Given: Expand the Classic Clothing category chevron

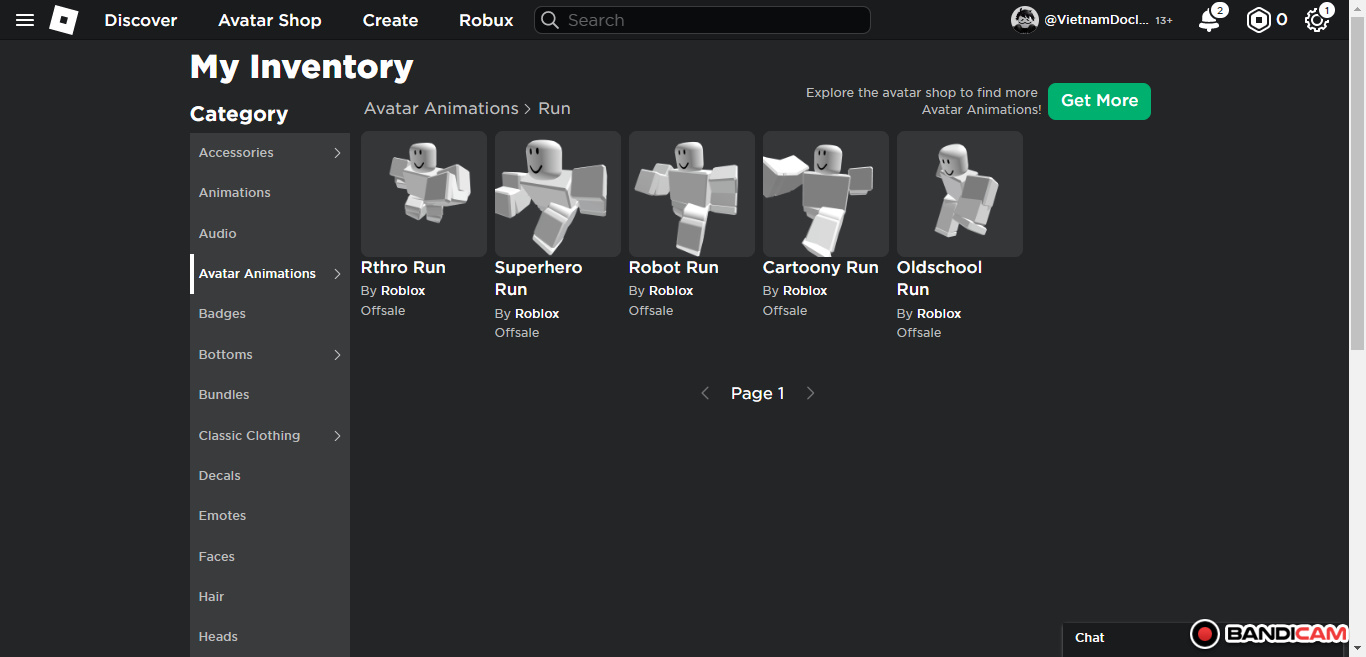Looking at the screenshot, I should click(x=337, y=436).
